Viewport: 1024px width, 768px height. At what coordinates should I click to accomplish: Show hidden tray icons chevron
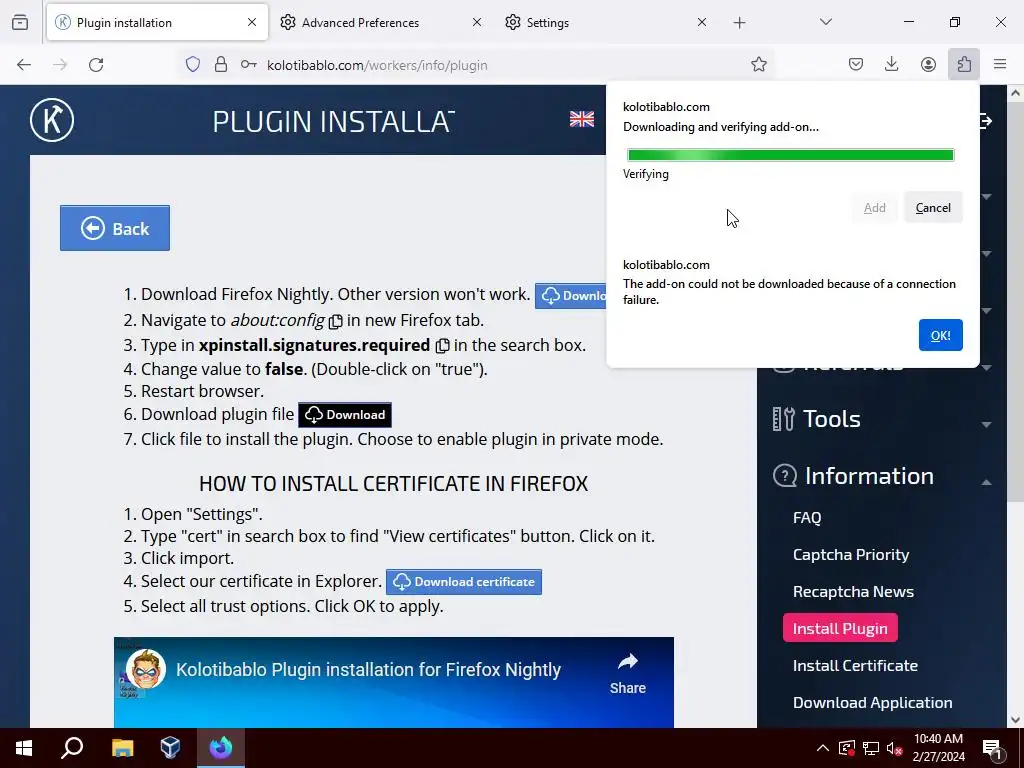823,748
